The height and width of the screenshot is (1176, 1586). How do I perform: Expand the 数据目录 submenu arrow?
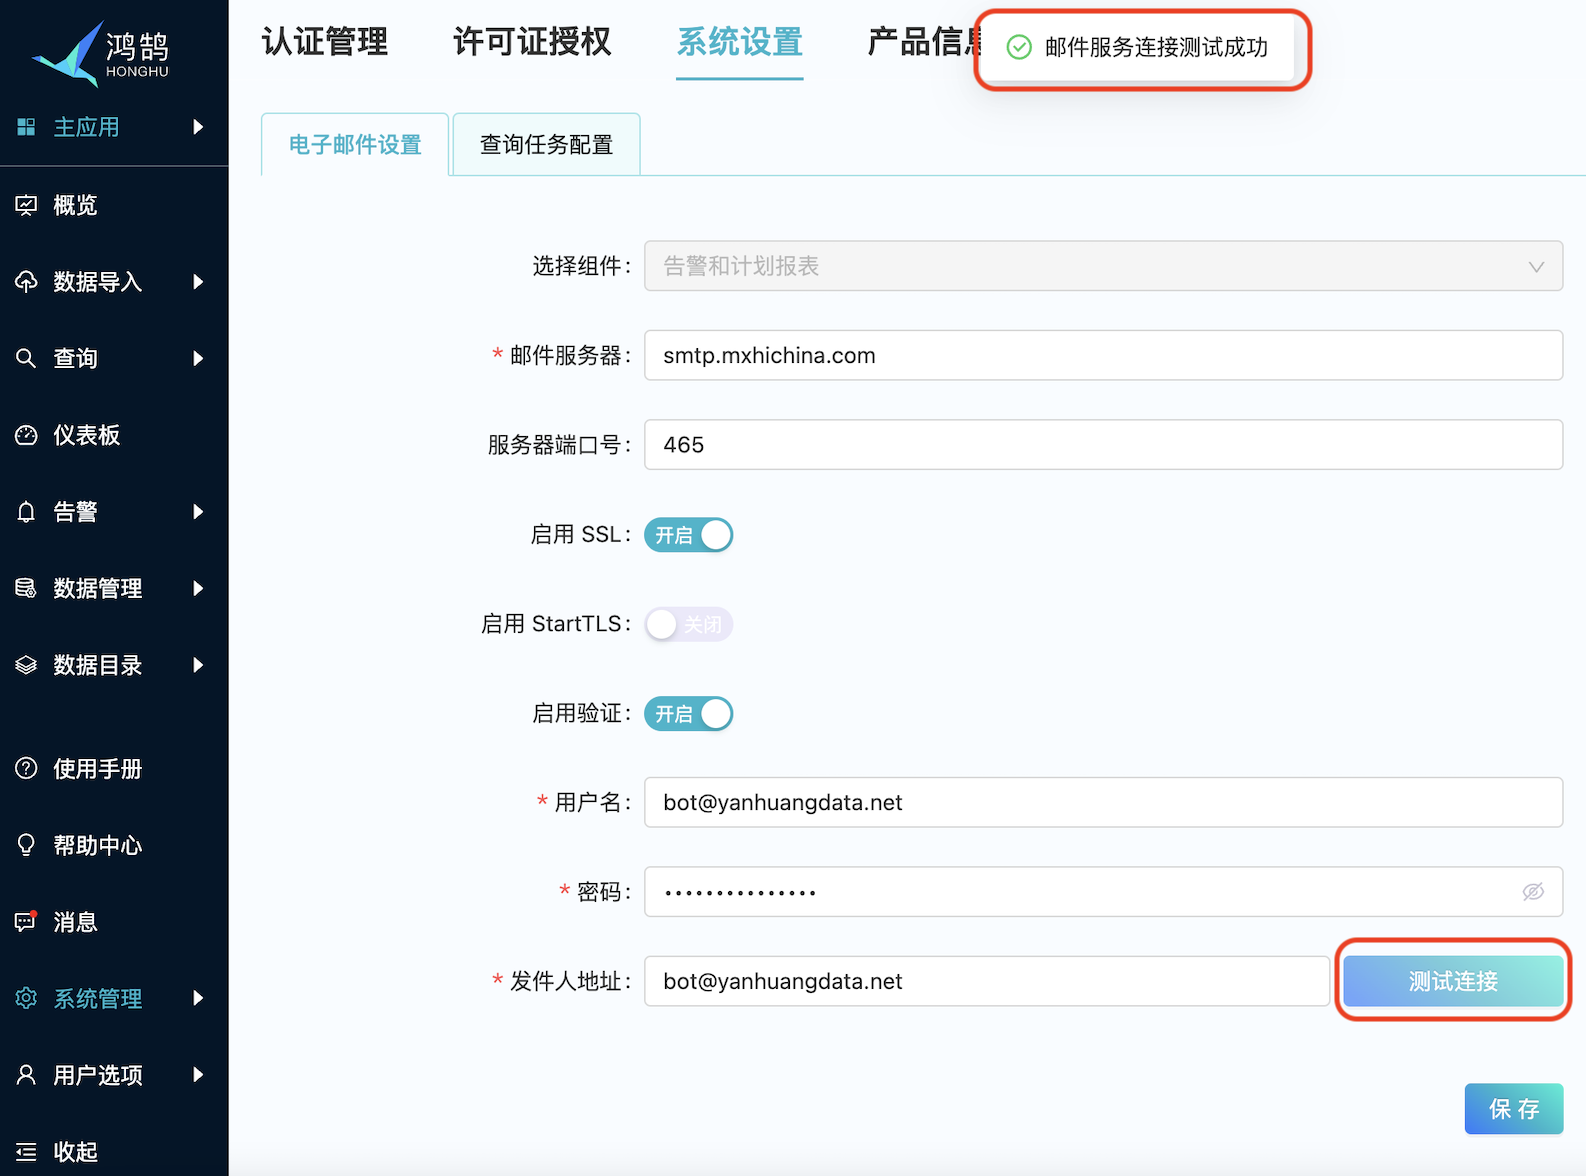pyautogui.click(x=198, y=665)
